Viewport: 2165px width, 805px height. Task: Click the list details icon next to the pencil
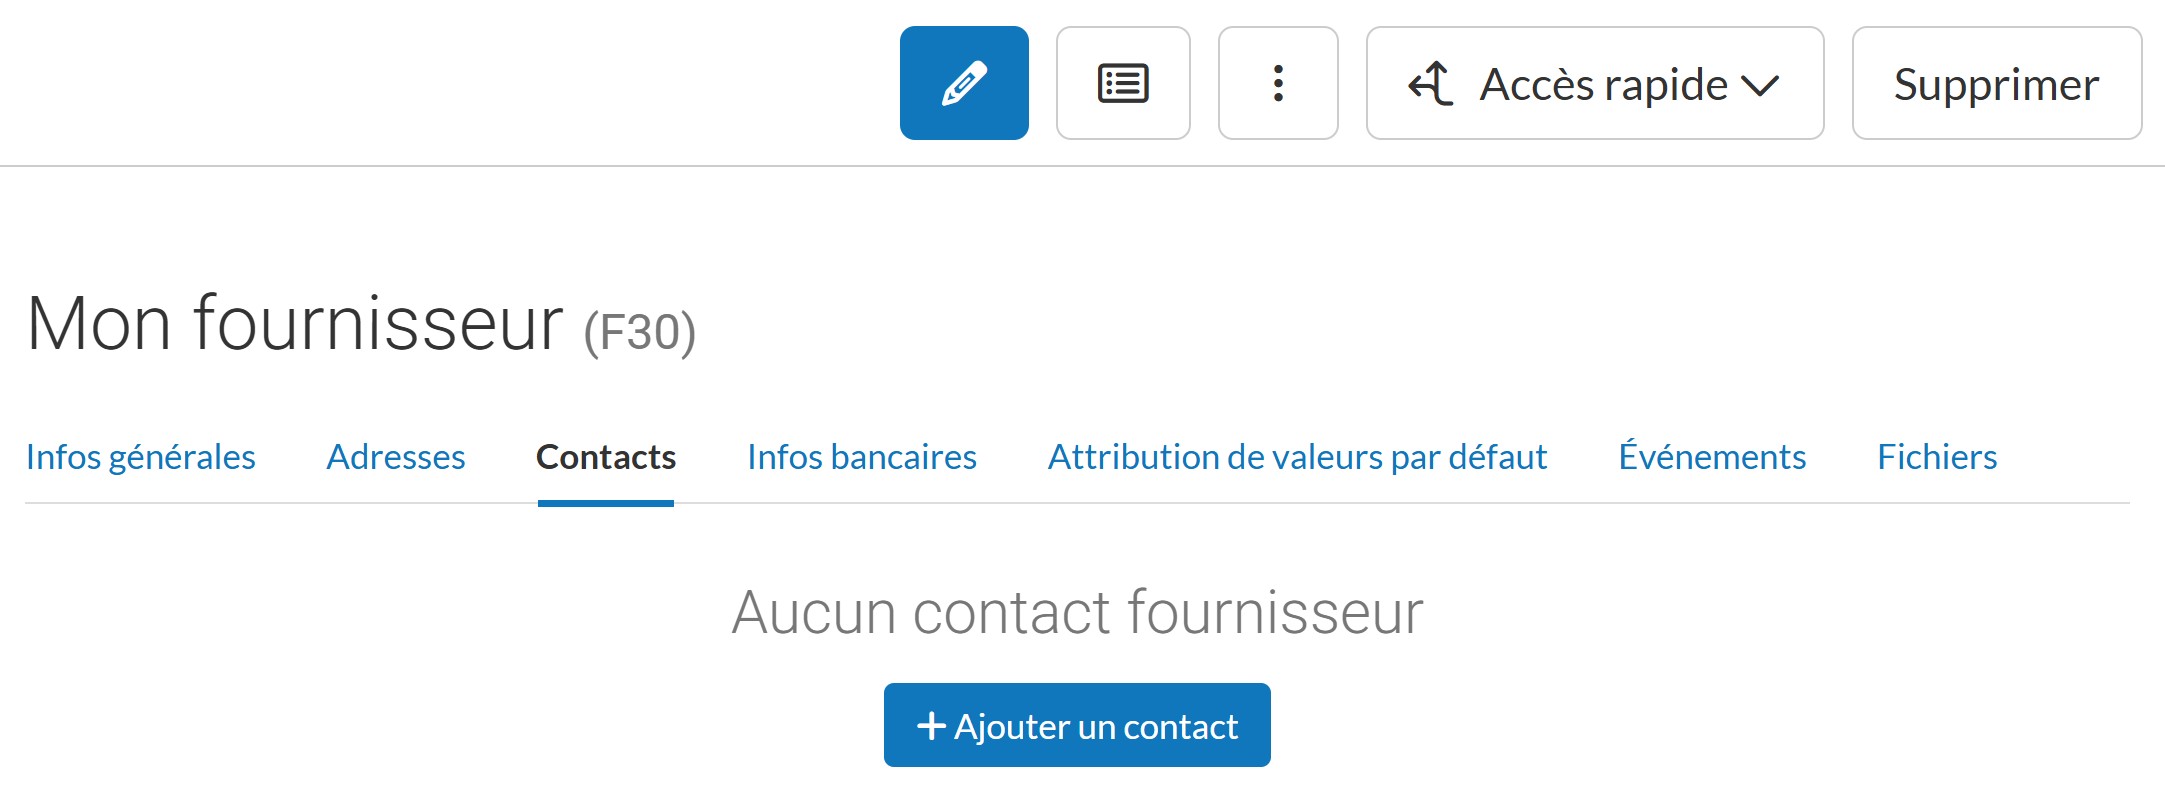1122,83
